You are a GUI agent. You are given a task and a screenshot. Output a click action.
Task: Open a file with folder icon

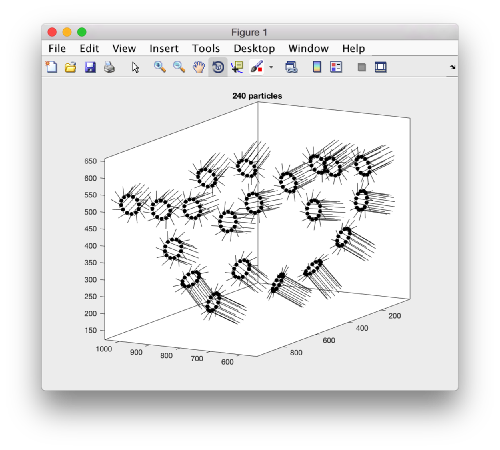[x=70, y=67]
